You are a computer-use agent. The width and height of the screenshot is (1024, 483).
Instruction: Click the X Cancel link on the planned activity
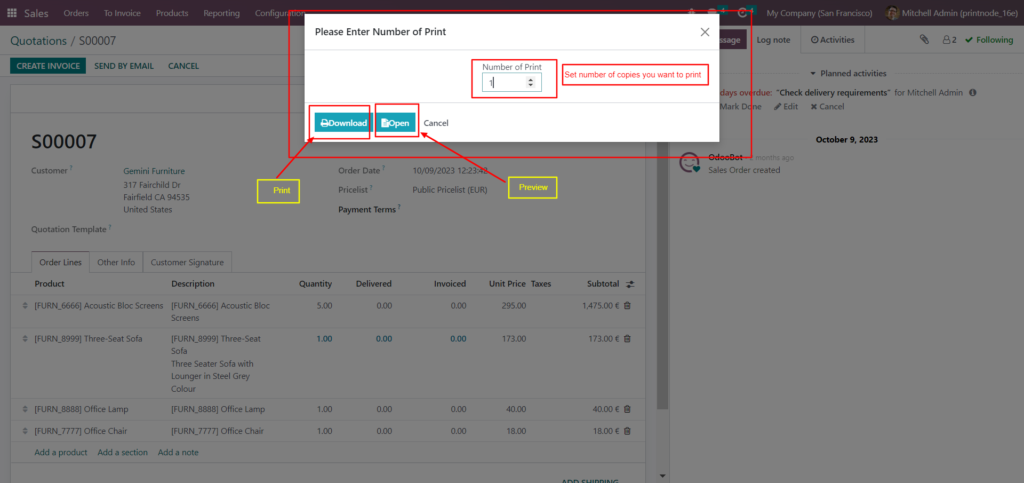(827, 106)
